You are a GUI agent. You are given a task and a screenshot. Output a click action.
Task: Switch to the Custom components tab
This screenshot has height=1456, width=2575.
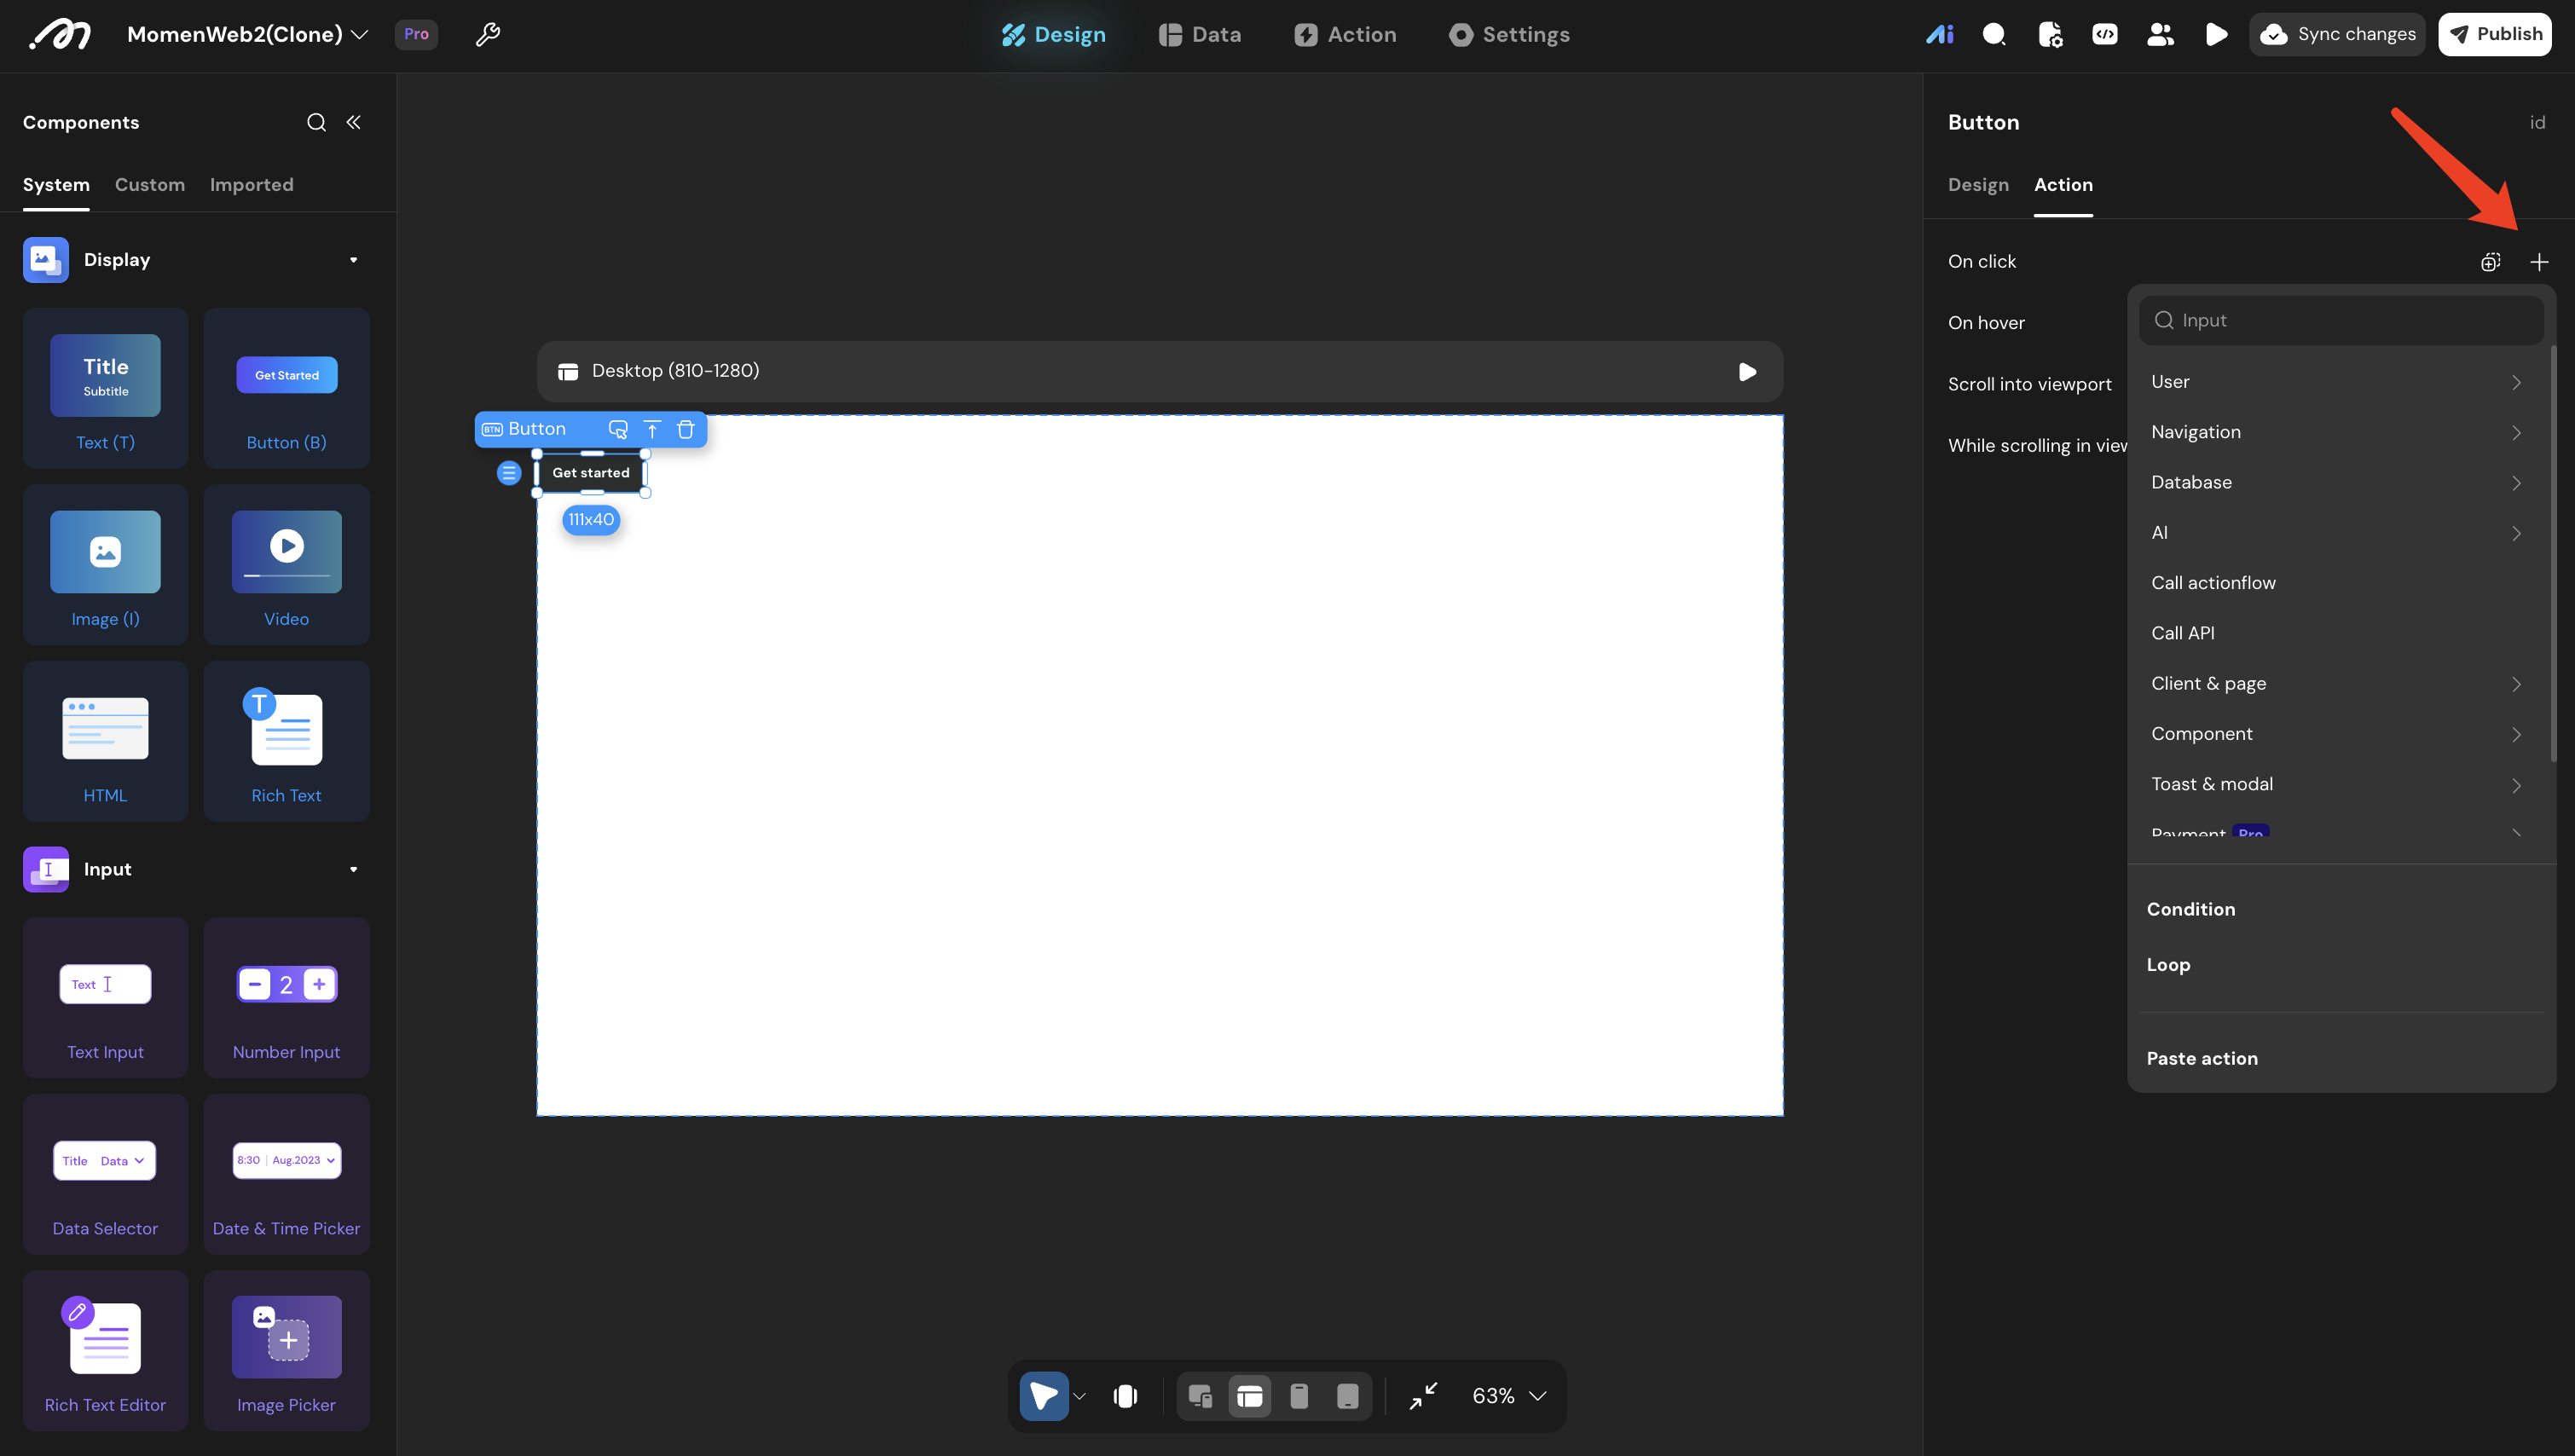[150, 185]
